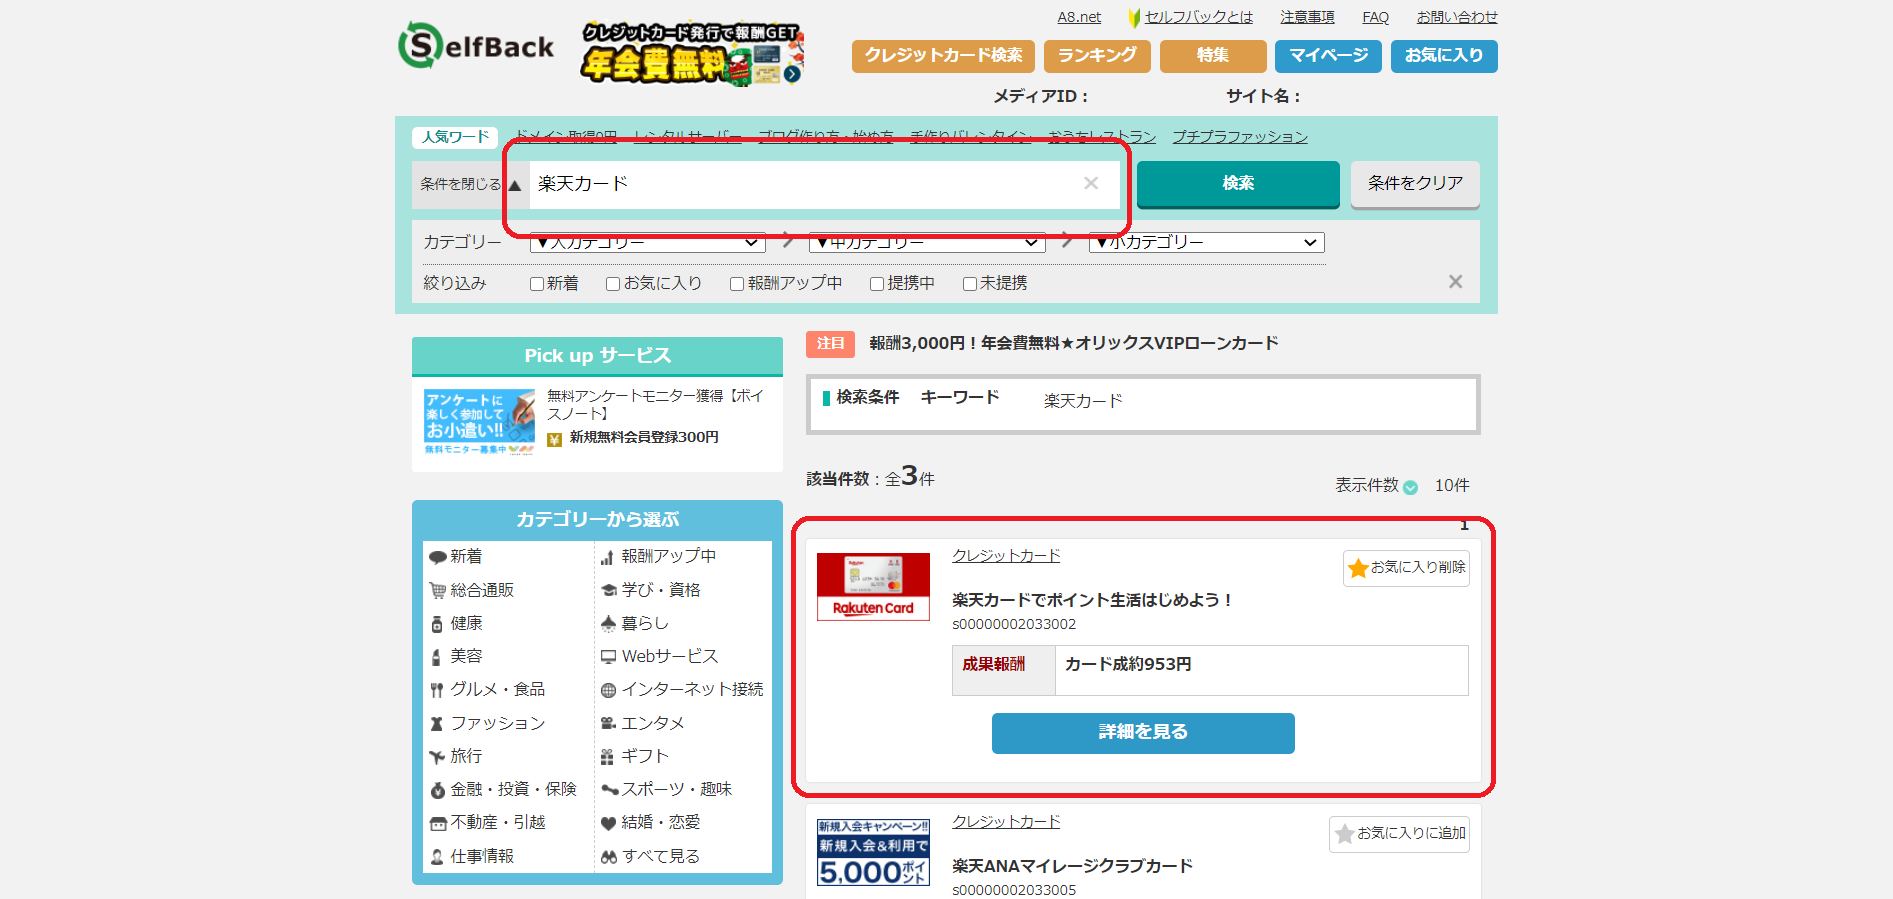The height and width of the screenshot is (899, 1893).
Task: Click the 金融・投資・保険 money bag icon
Action: [x=437, y=790]
